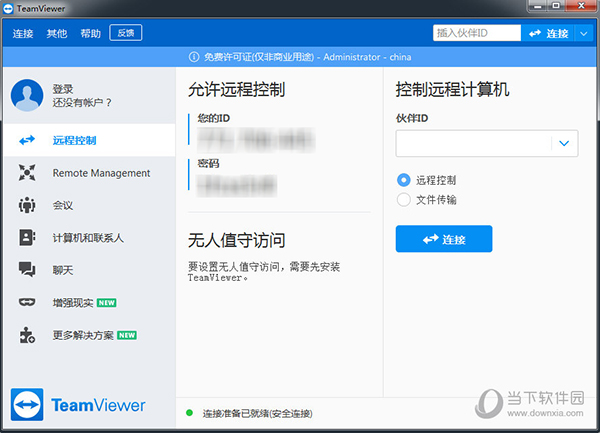Open the 其他 menu
Viewport: 600px width, 433px height.
57,34
